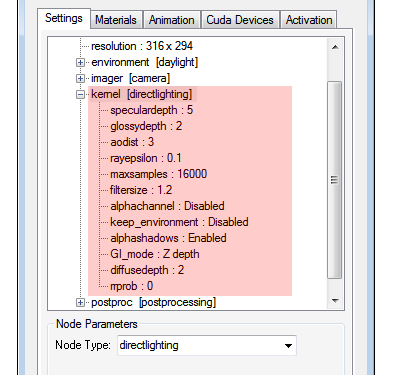Select the diffusedepth : 2 parameter

point(147,270)
